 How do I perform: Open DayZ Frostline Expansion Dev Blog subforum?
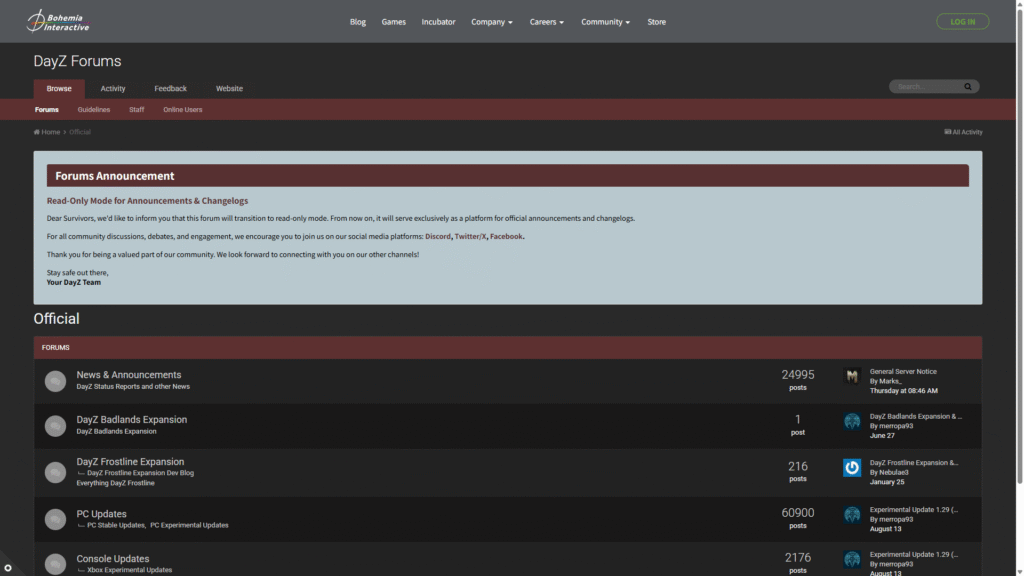point(140,473)
